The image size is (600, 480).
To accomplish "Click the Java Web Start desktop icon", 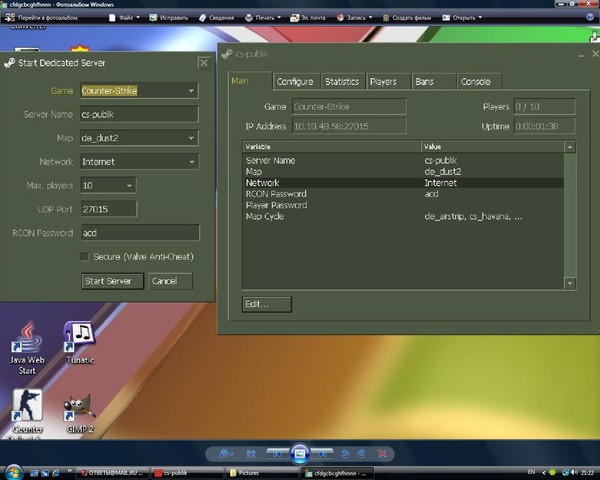I will click(x=27, y=347).
